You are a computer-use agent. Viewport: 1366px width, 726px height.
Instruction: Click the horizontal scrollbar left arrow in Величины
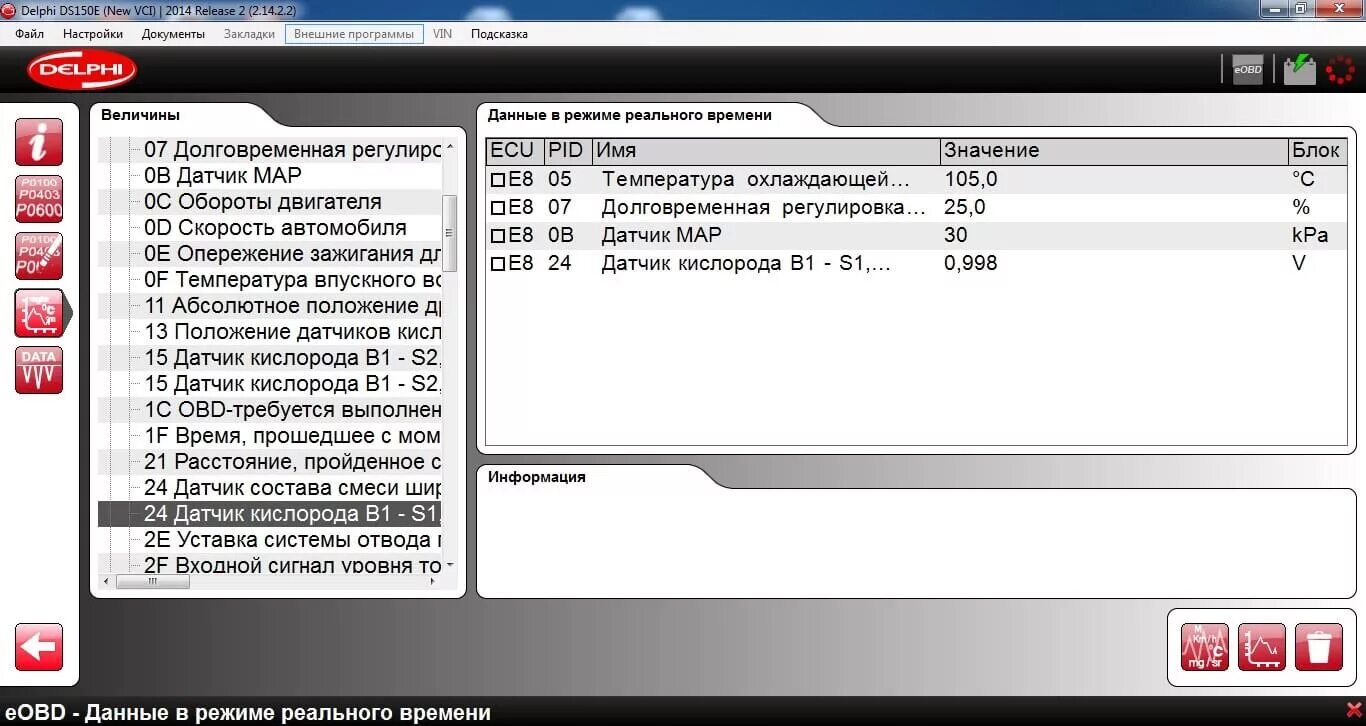106,581
